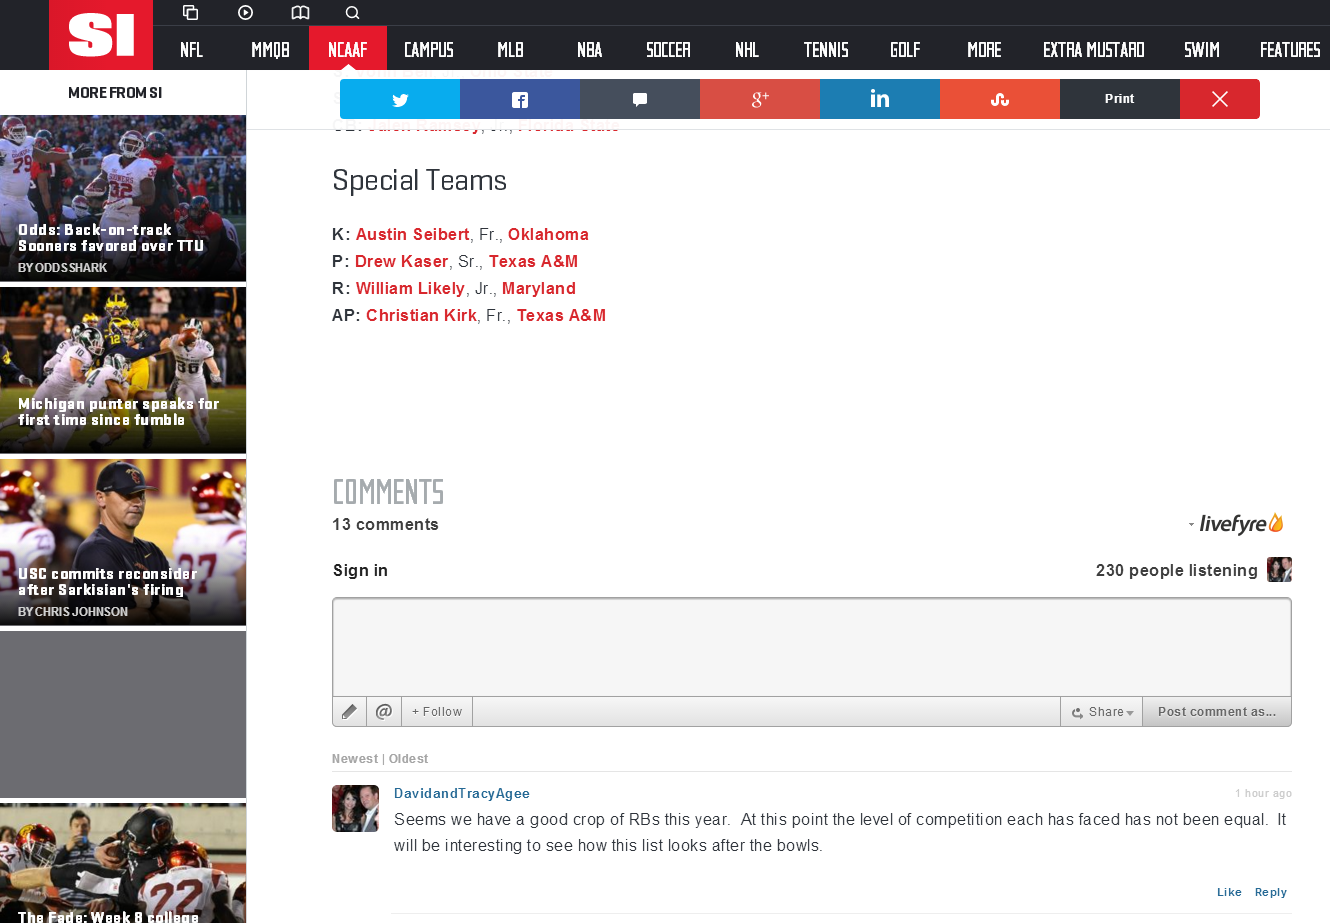Open Drew Kaser player link
The height and width of the screenshot is (923, 1330).
pos(402,261)
